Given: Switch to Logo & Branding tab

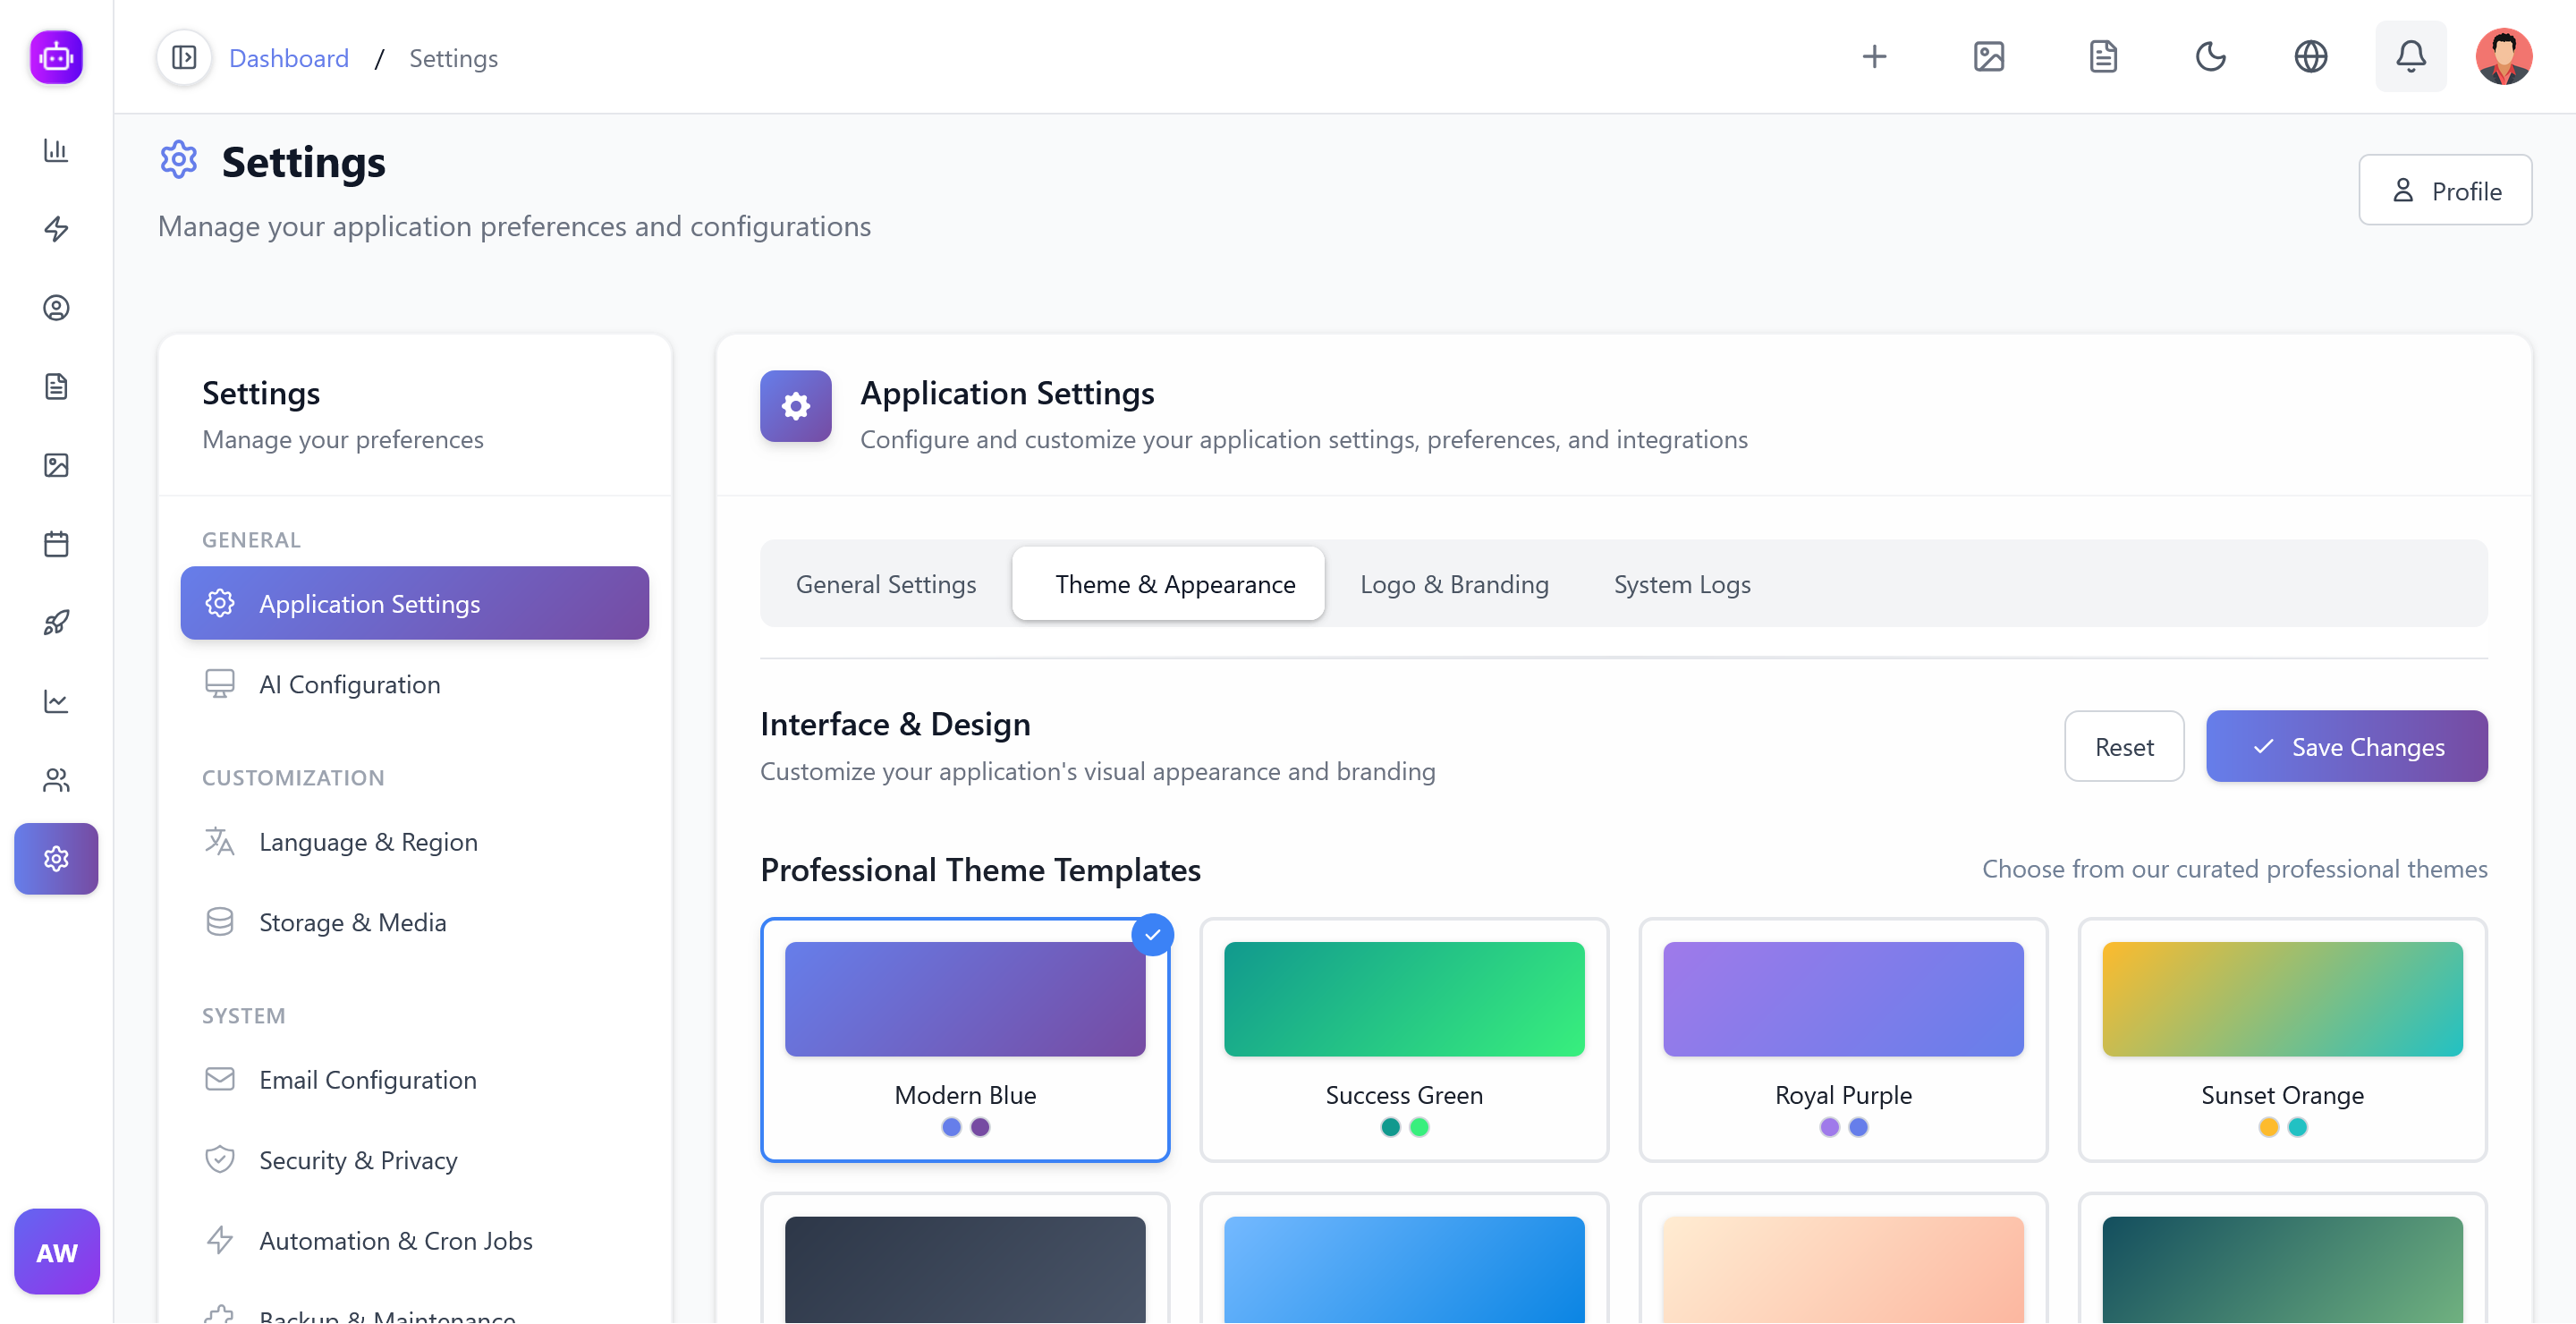Looking at the screenshot, I should [x=1453, y=584].
